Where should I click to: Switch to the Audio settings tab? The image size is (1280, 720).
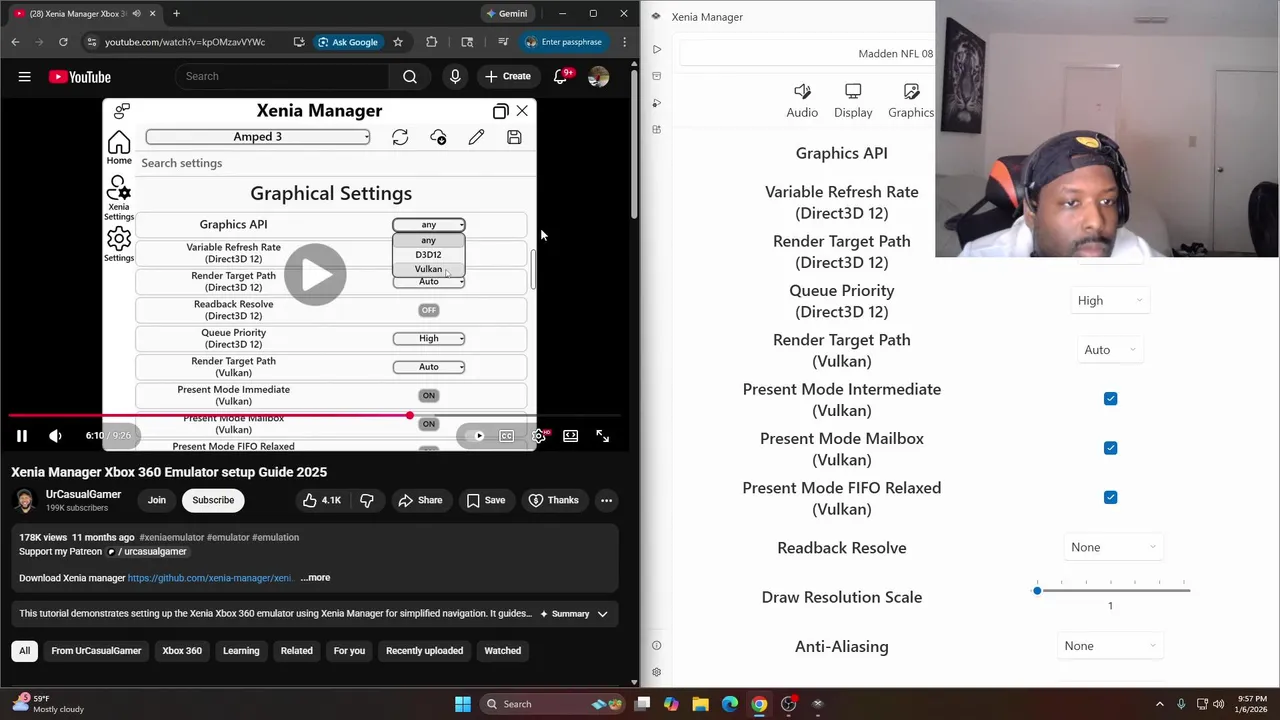802,101
